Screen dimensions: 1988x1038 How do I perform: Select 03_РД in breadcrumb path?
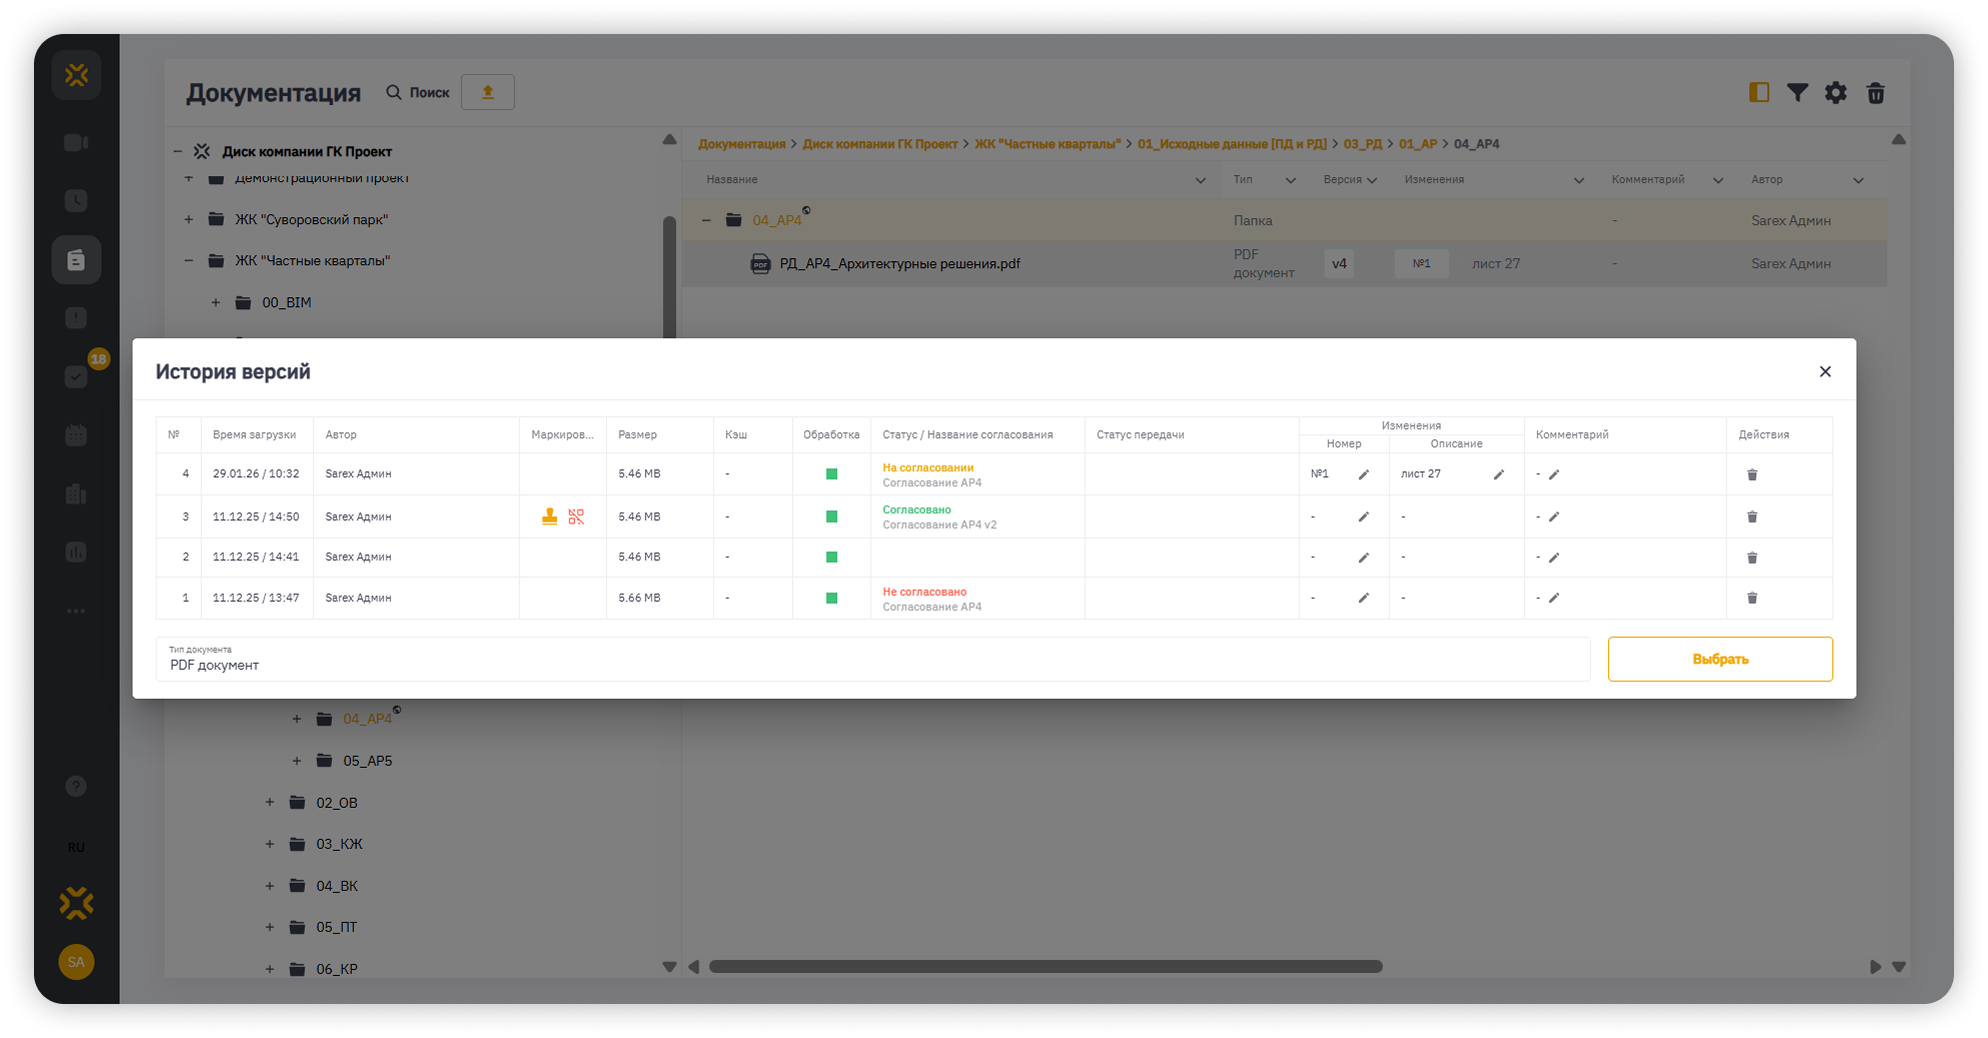coord(1362,144)
